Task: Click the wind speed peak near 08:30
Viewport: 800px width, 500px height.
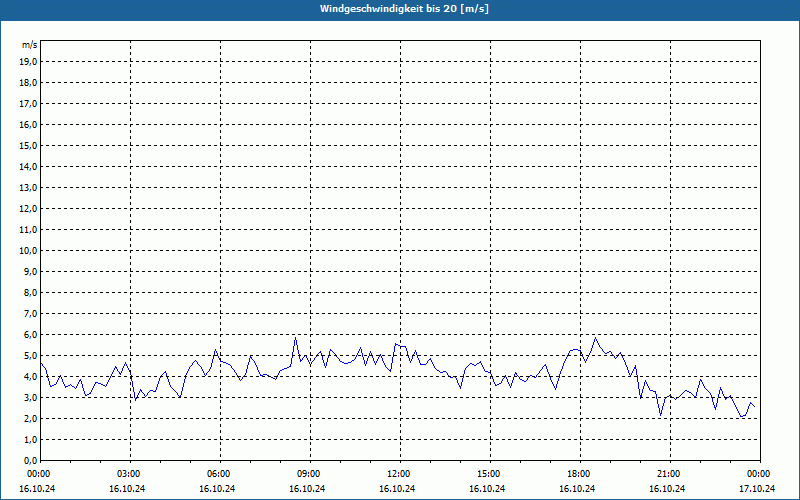Action: click(x=295, y=338)
